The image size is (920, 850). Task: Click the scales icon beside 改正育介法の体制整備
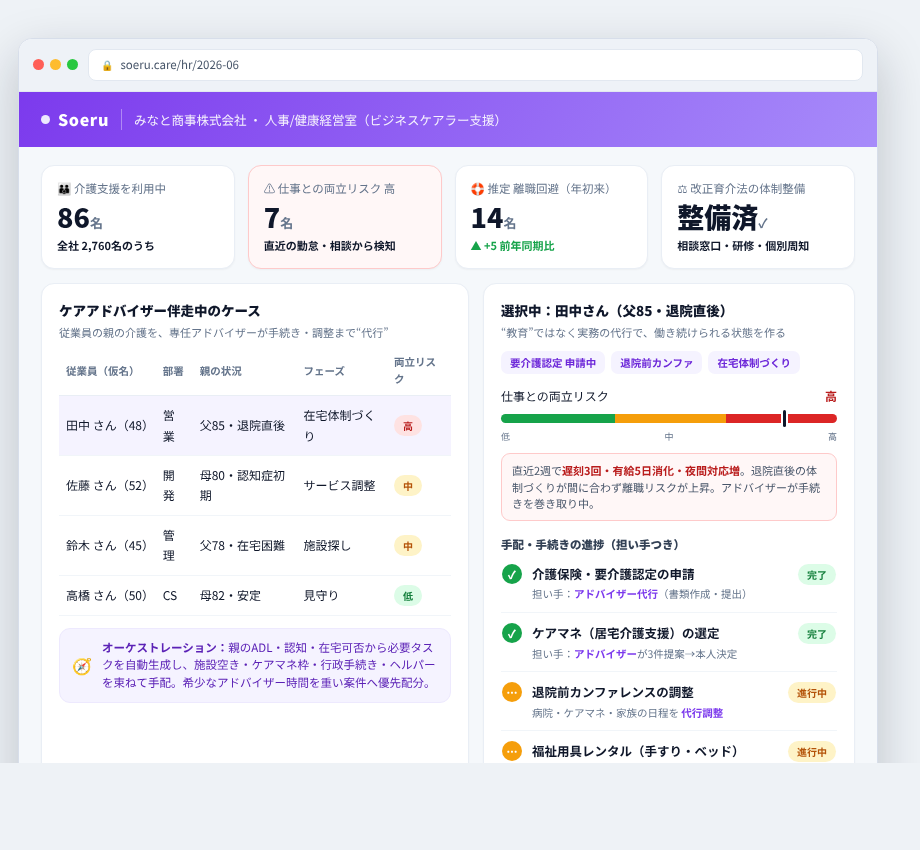pos(682,189)
